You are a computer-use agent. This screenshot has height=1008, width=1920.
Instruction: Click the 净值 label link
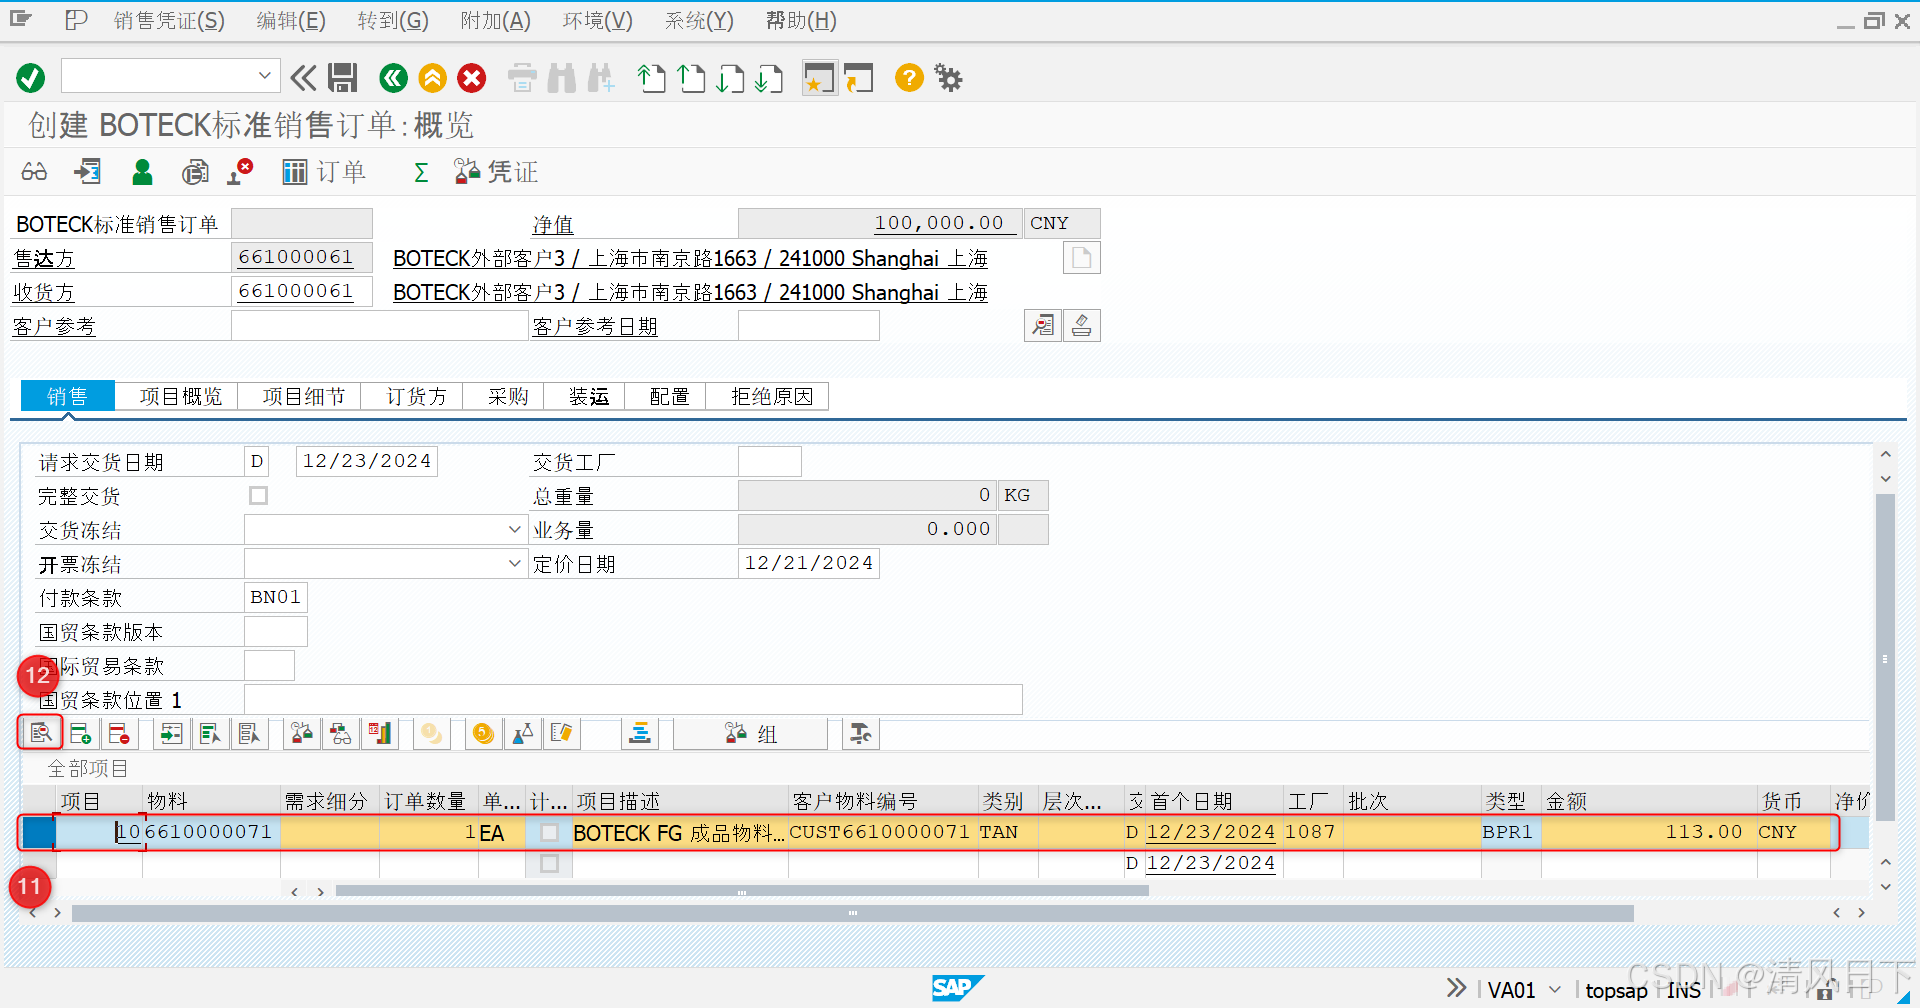point(553,224)
